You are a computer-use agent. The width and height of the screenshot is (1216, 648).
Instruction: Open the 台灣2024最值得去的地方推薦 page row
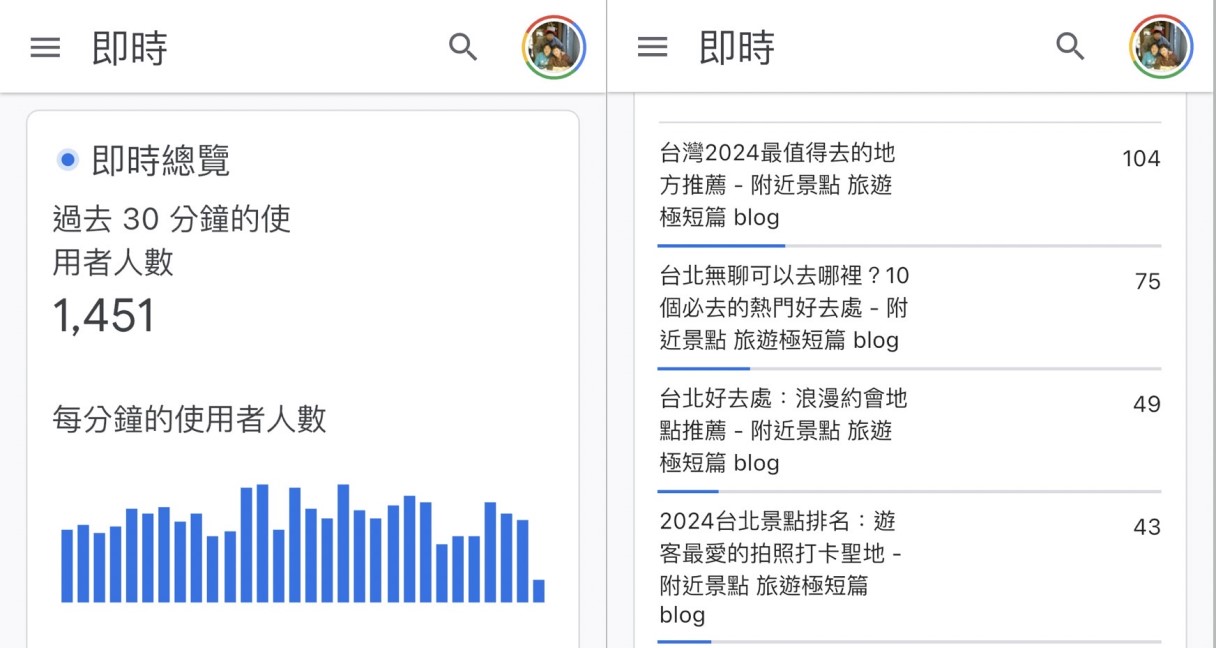[777, 185]
